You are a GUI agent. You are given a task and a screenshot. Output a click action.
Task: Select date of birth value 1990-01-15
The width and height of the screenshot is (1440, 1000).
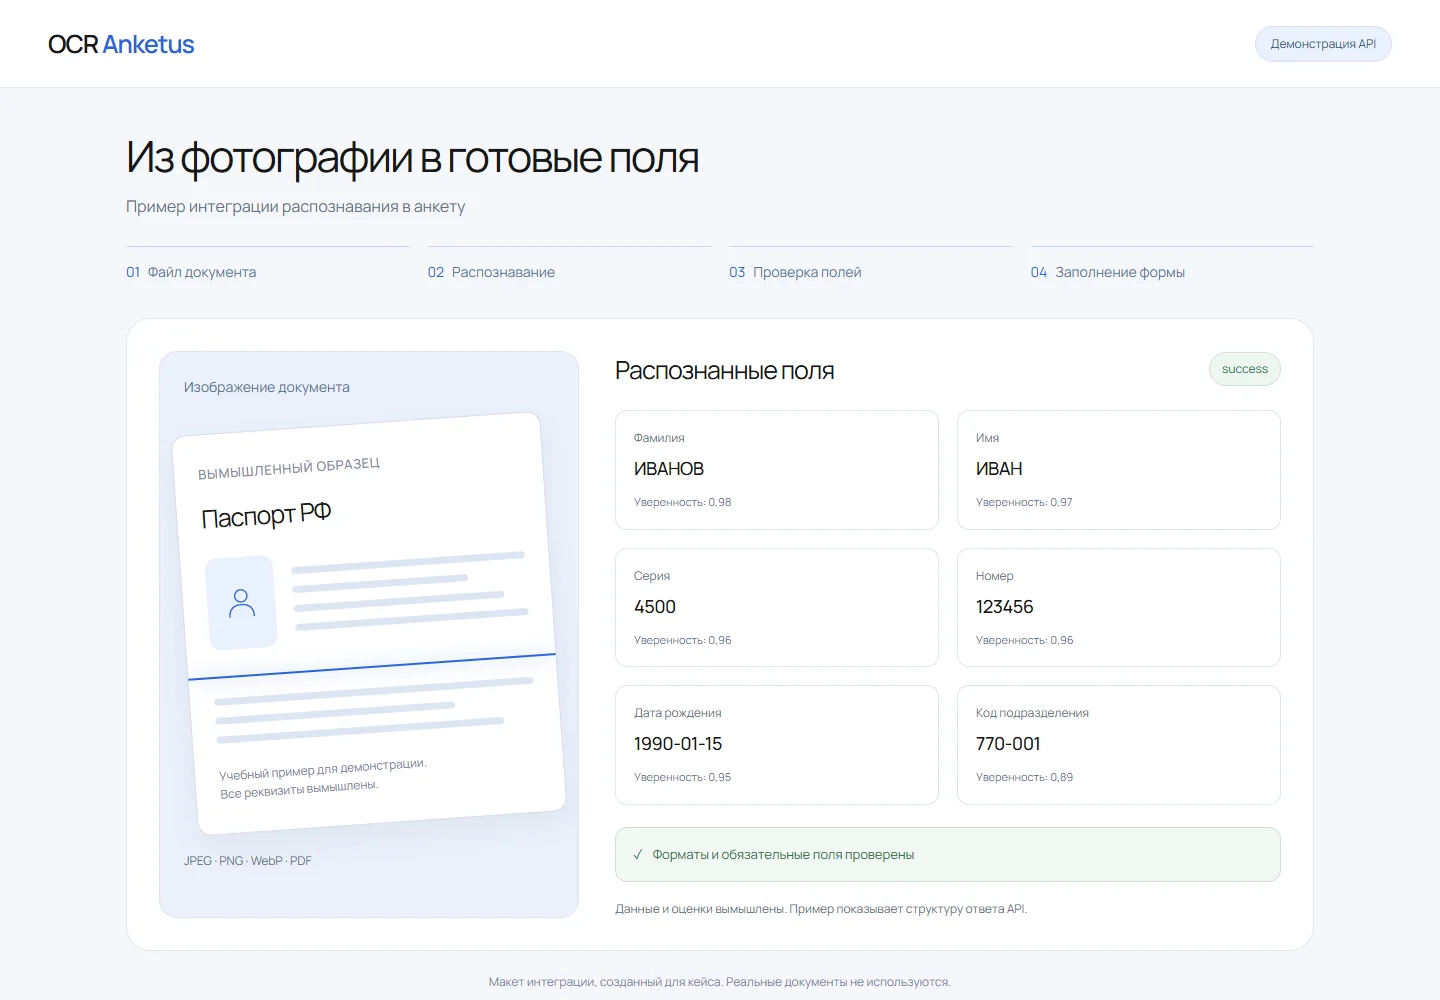pos(678,744)
